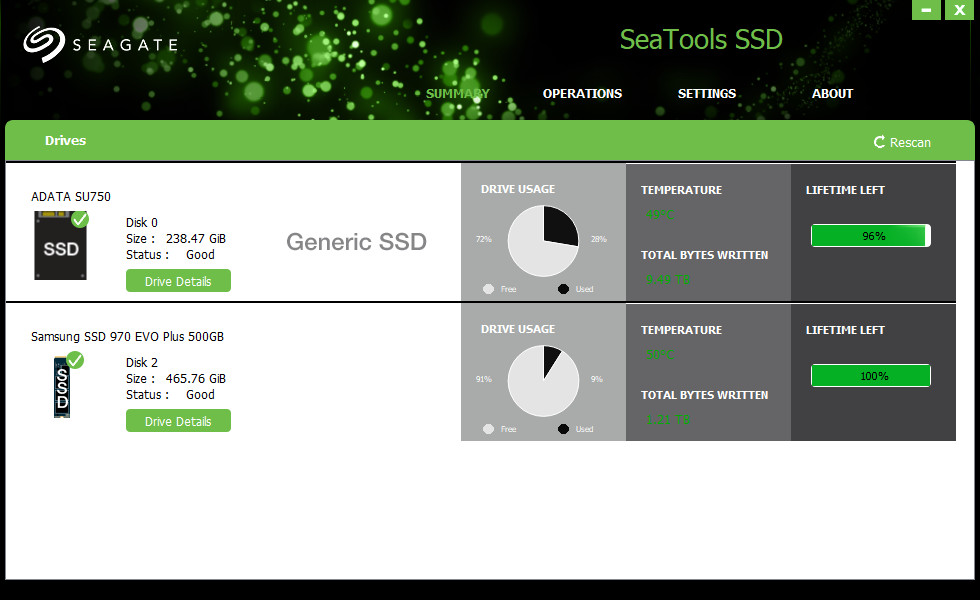Click the ADATA SU750 SSD drive icon
The width and height of the screenshot is (980, 600).
[x=60, y=246]
